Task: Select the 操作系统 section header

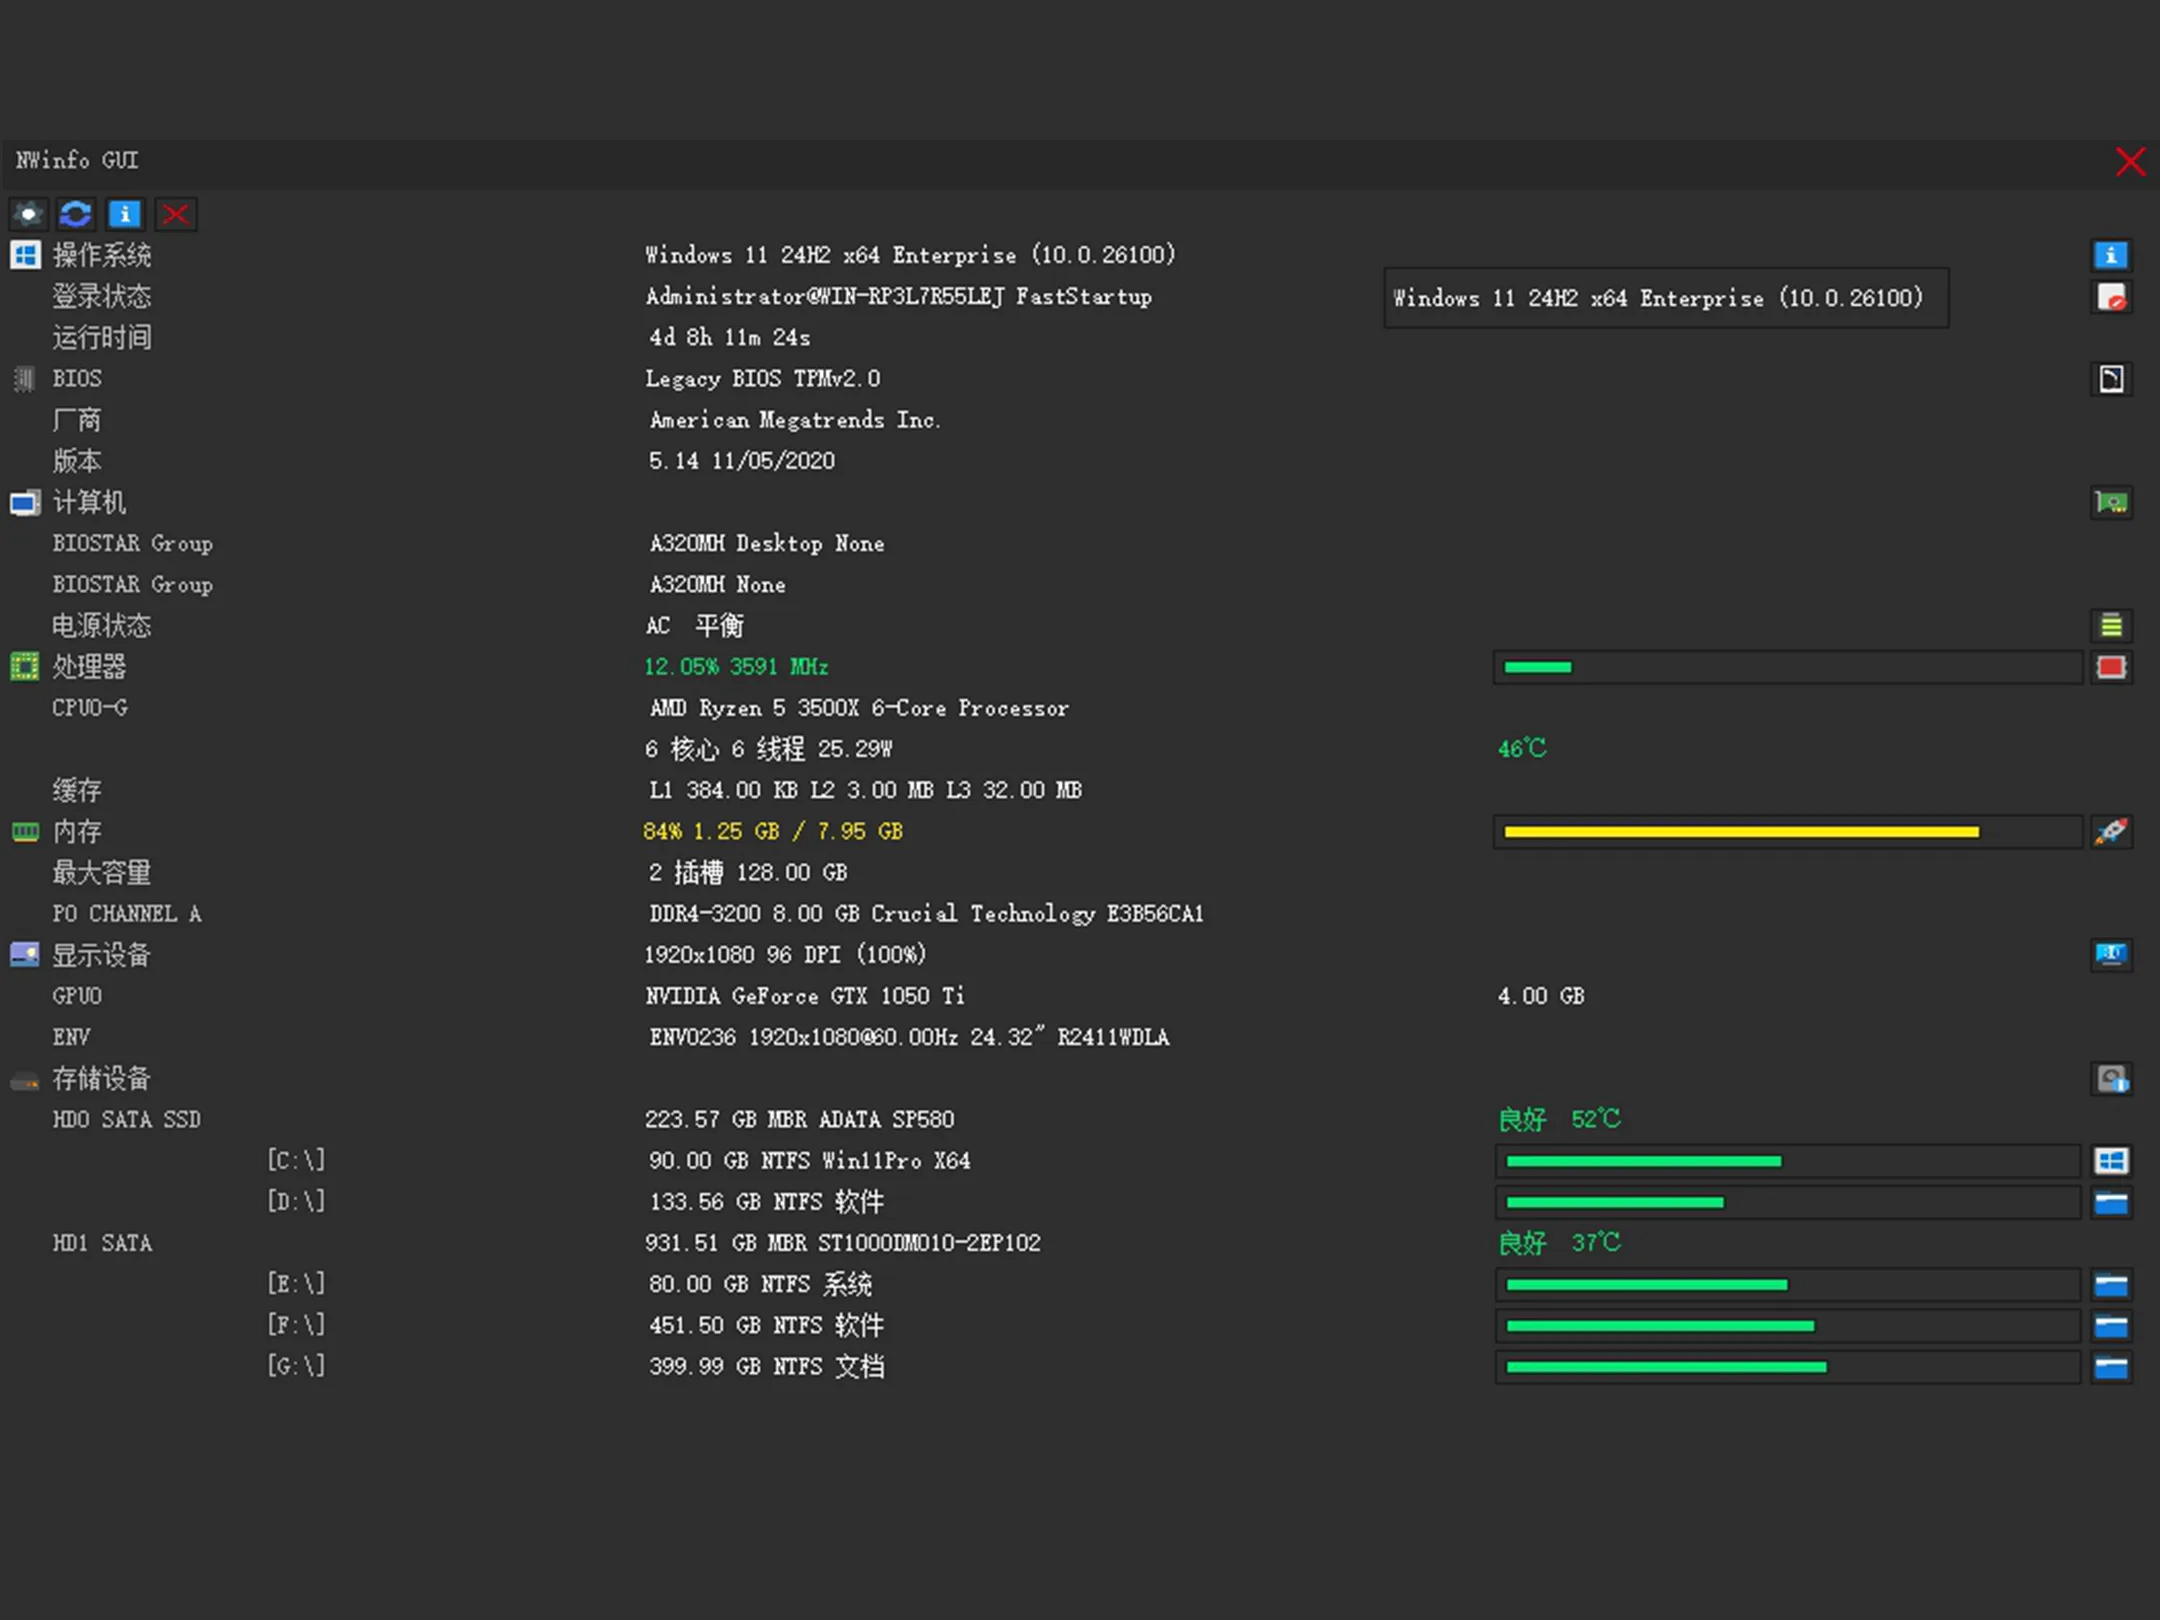Action: coord(101,256)
